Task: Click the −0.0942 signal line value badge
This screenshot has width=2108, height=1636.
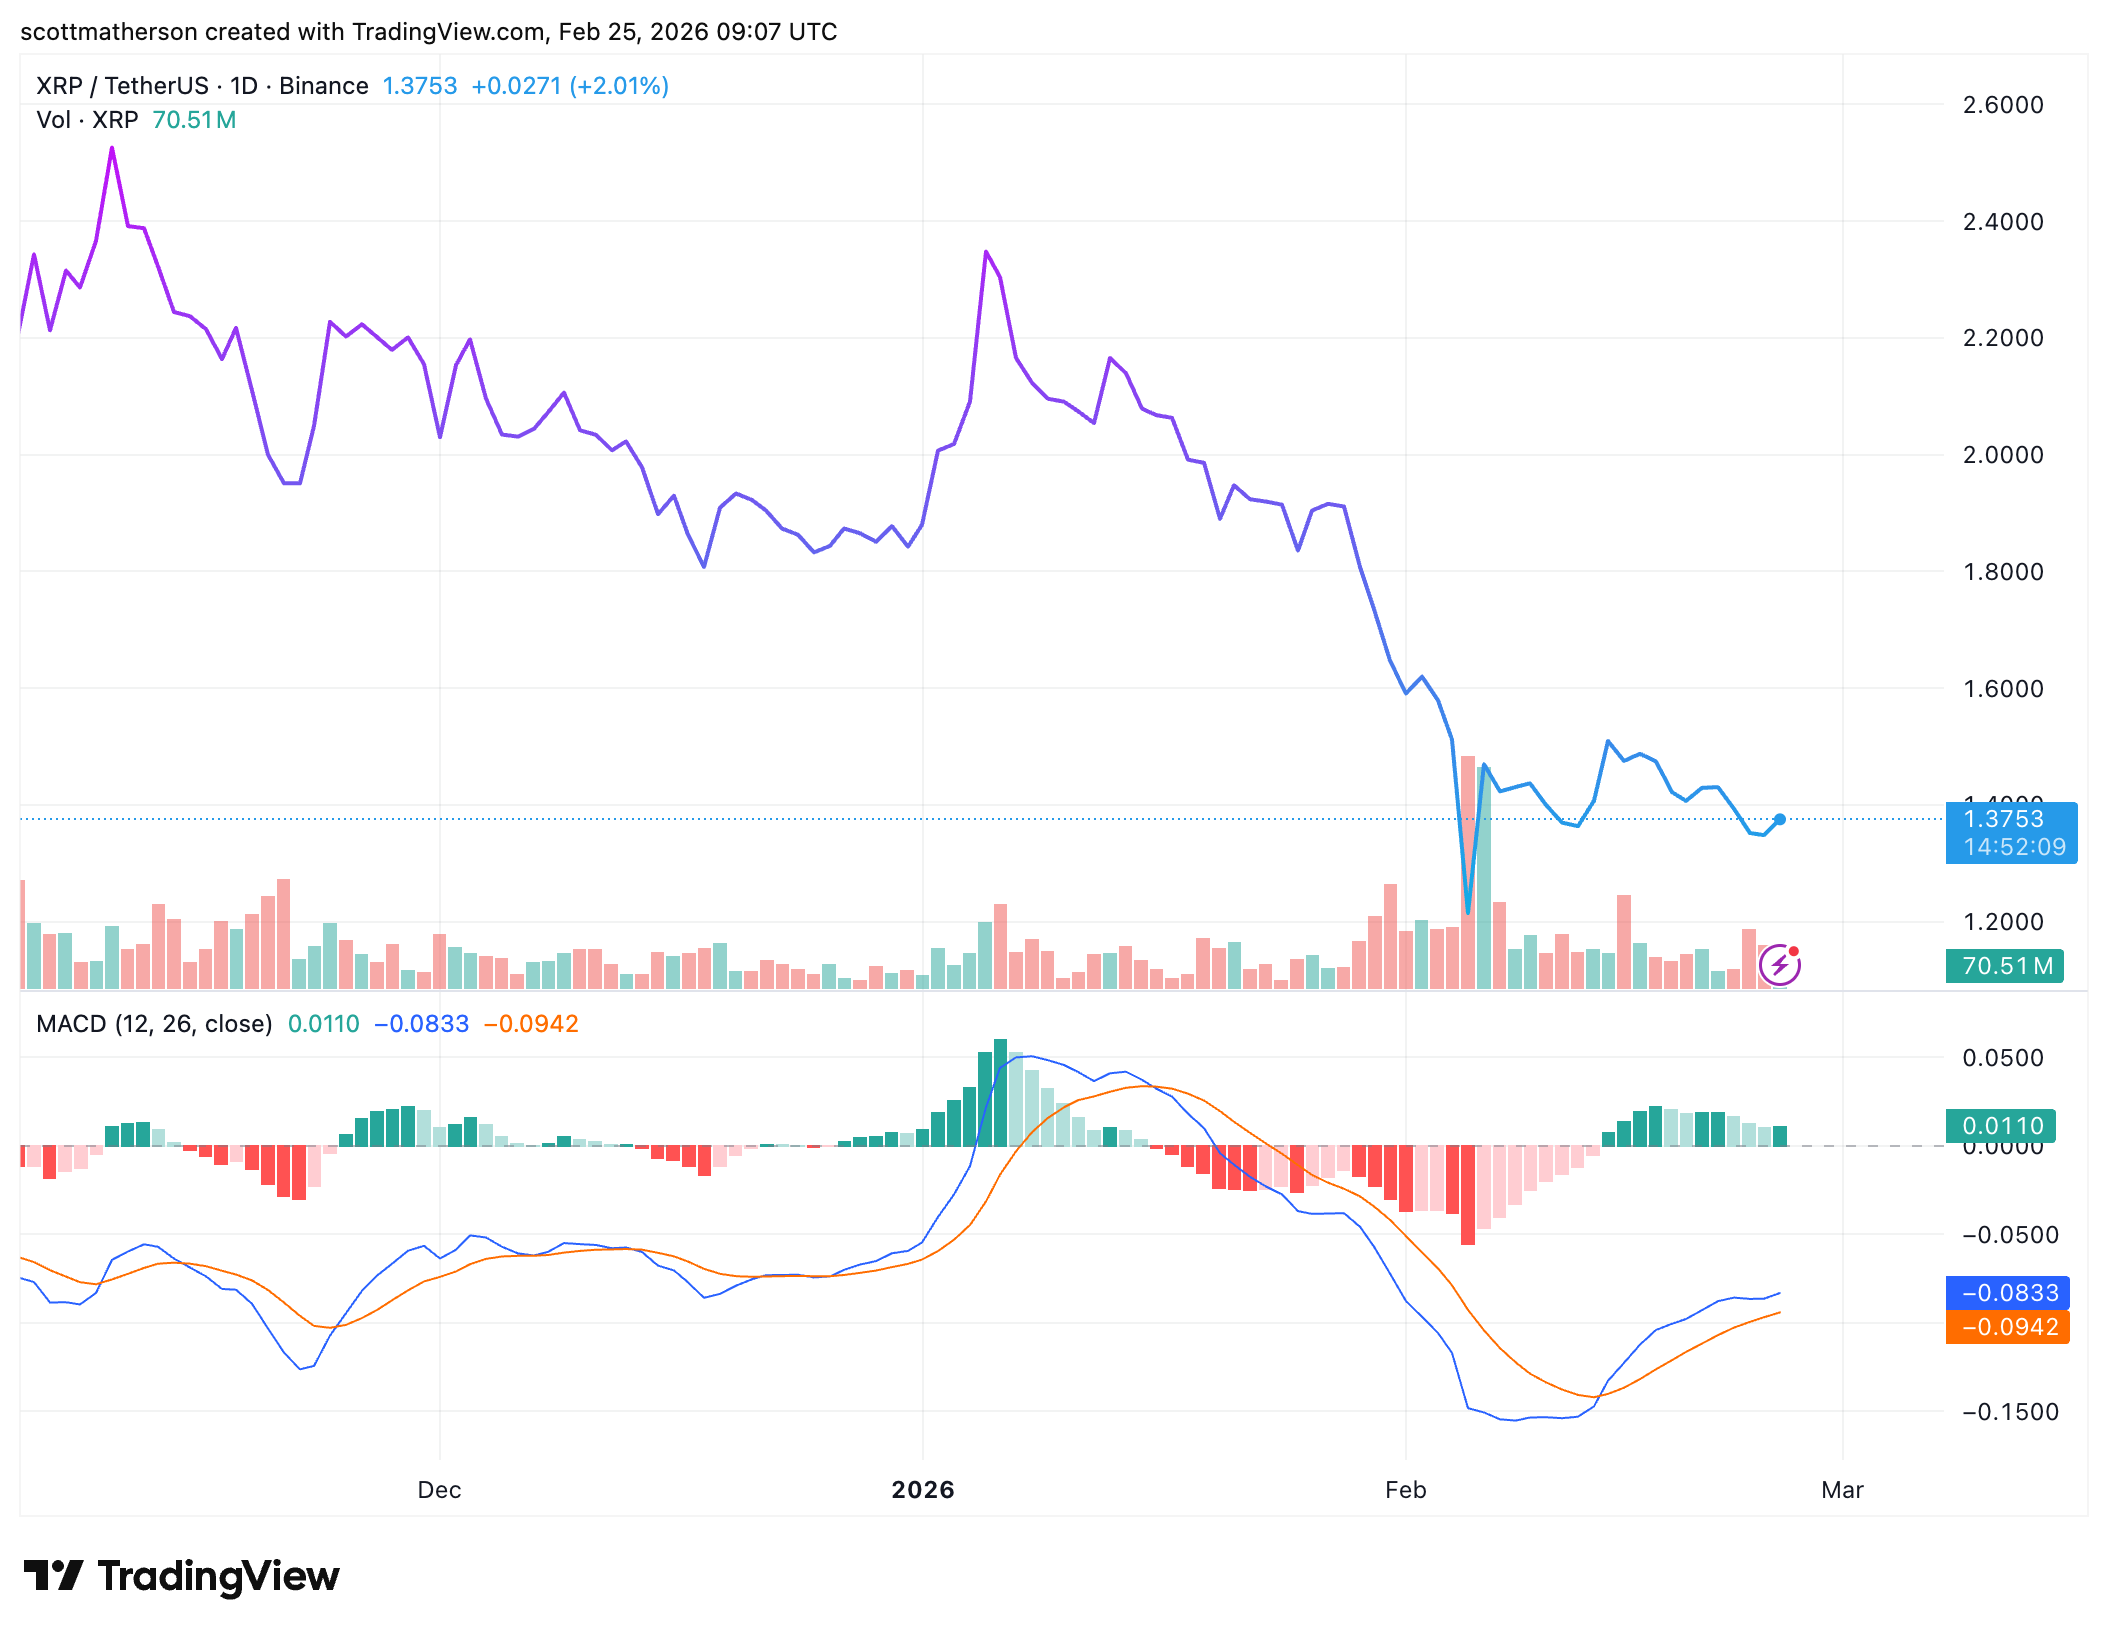Action: click(x=2006, y=1328)
